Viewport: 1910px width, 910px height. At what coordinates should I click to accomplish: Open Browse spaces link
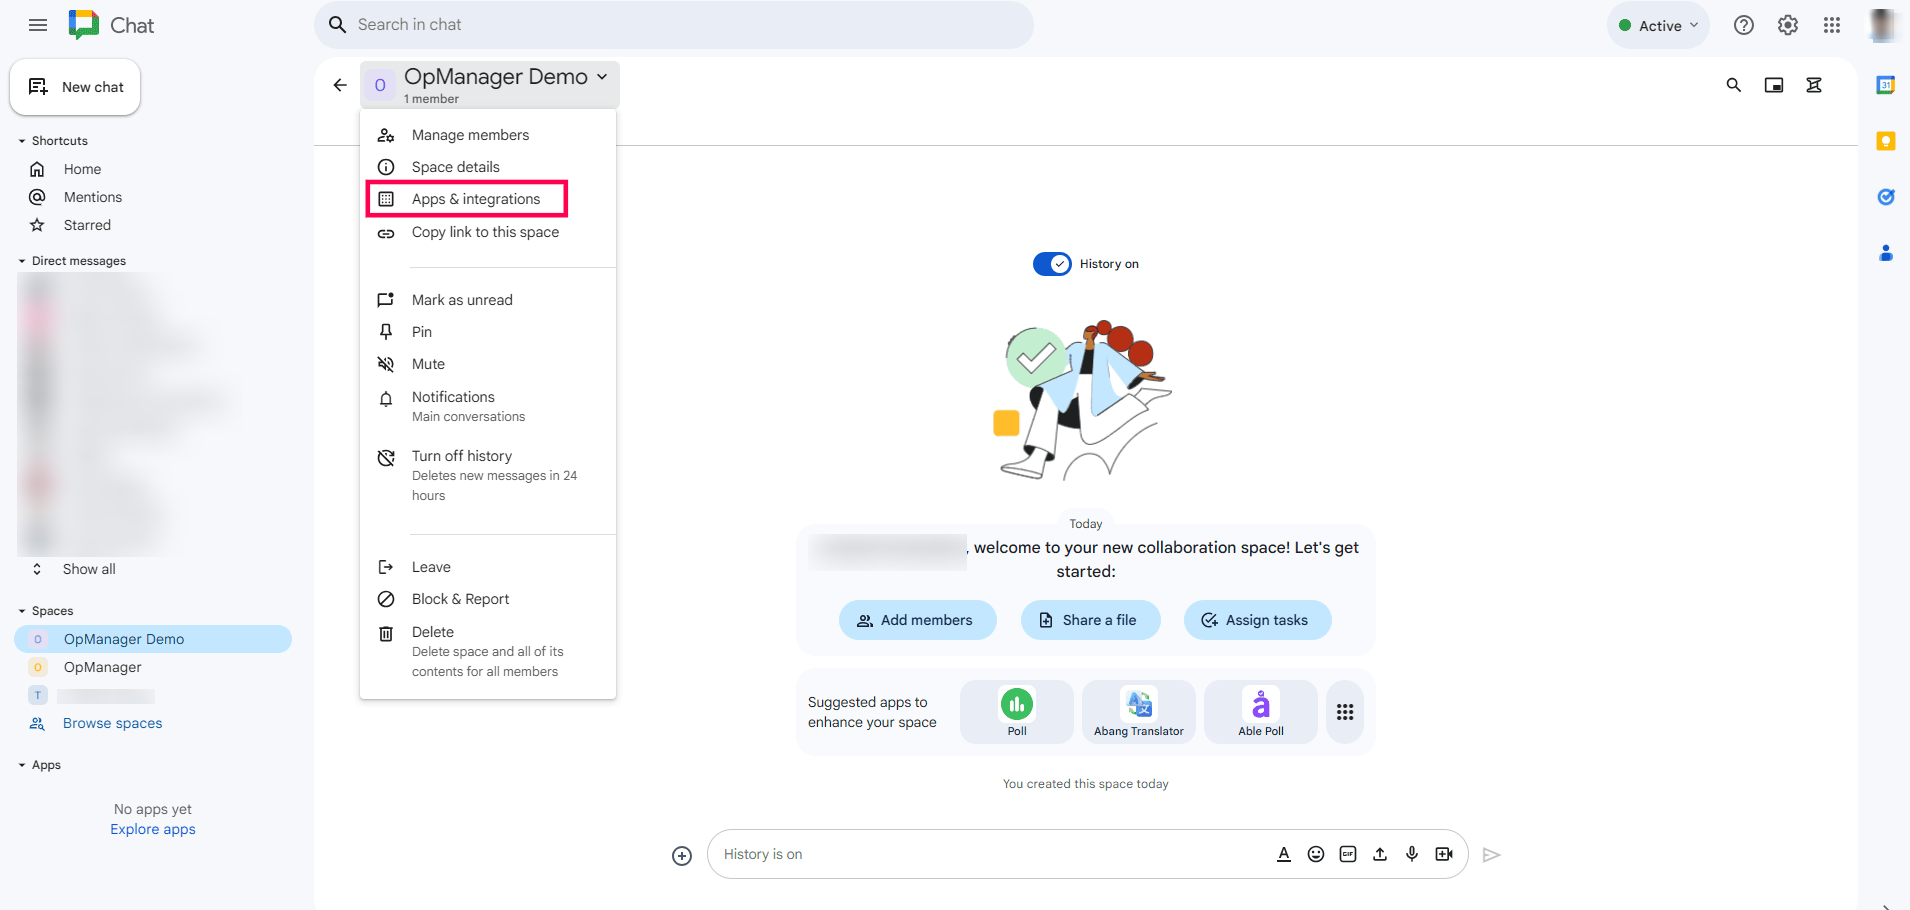pyautogui.click(x=111, y=722)
